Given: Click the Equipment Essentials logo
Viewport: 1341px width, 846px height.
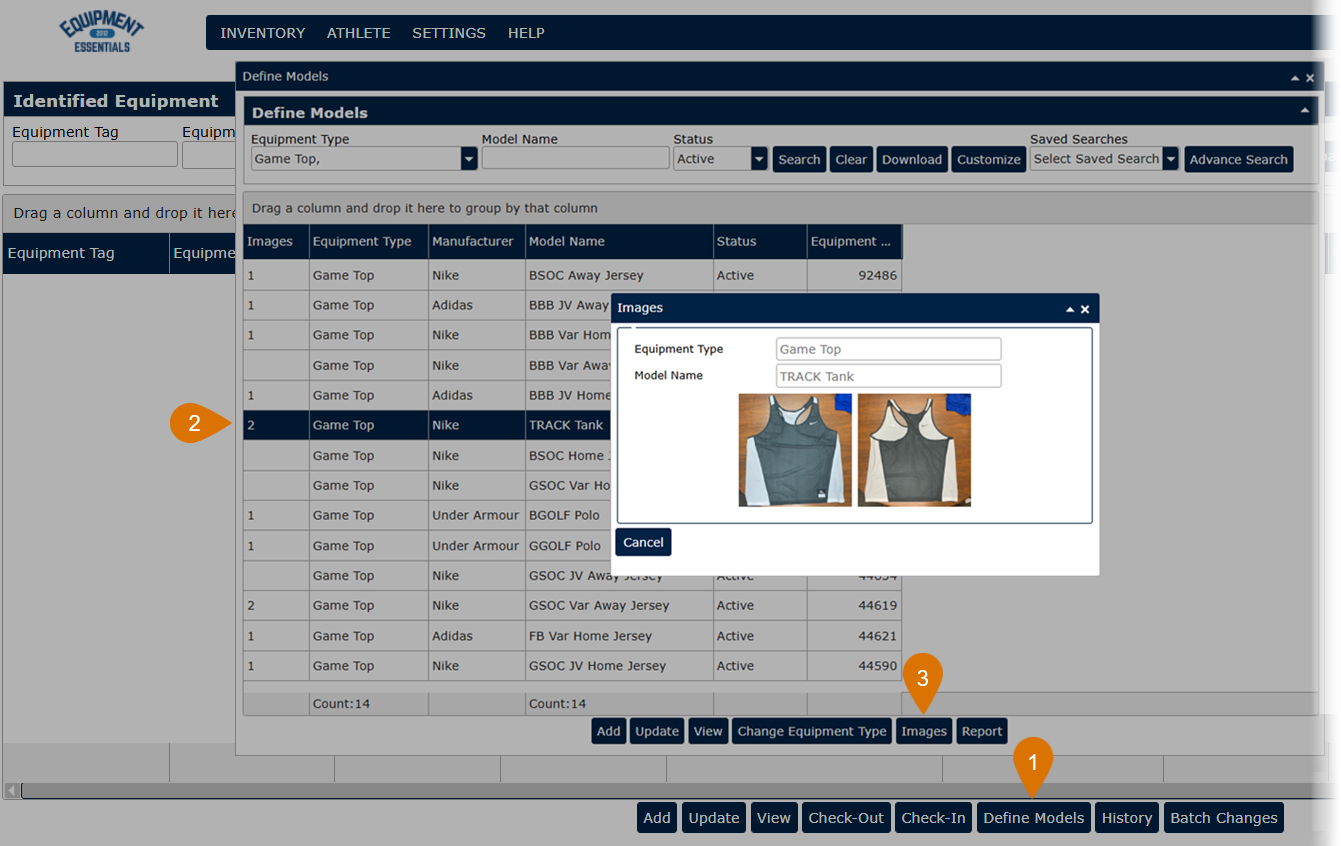Looking at the screenshot, I should tap(101, 34).
